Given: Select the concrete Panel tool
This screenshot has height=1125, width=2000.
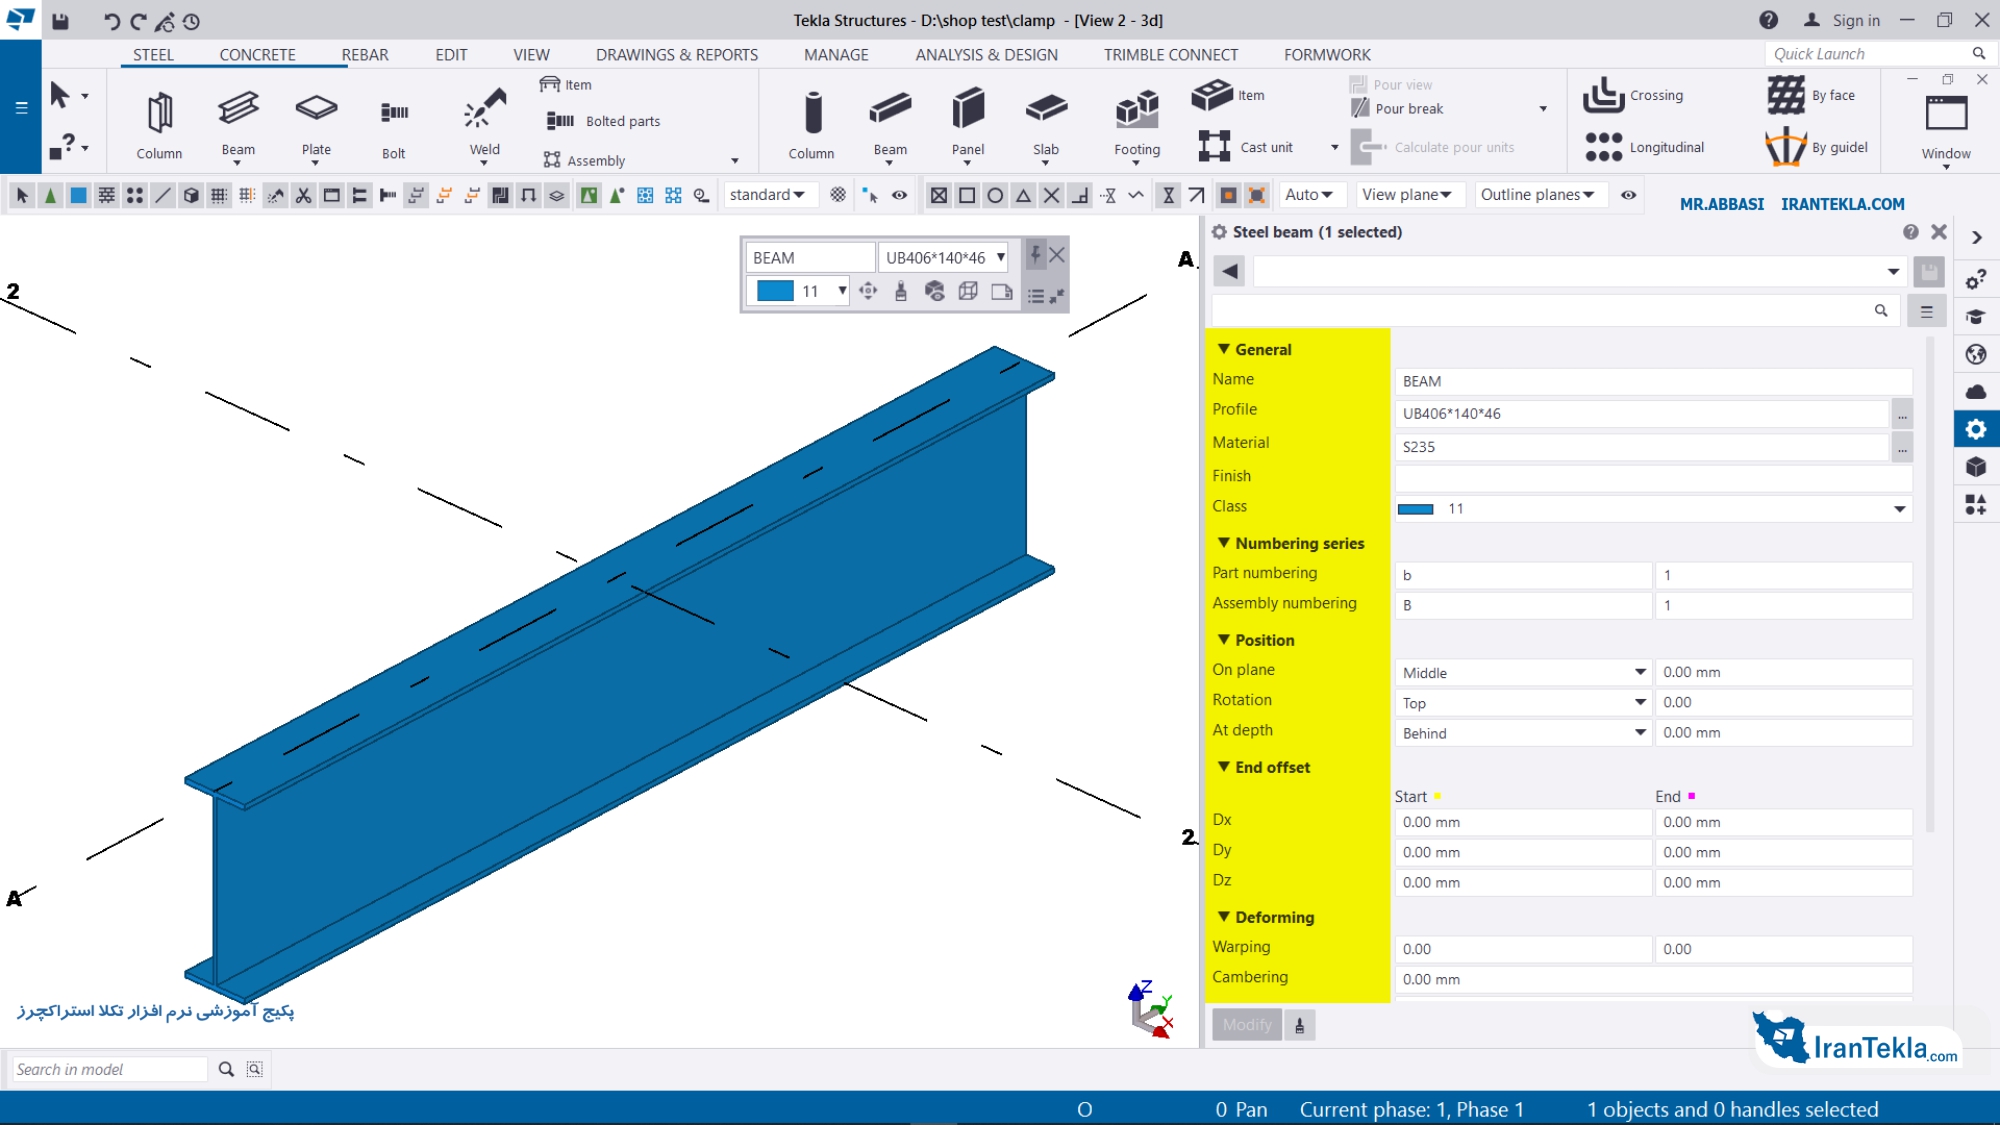Looking at the screenshot, I should click(968, 124).
